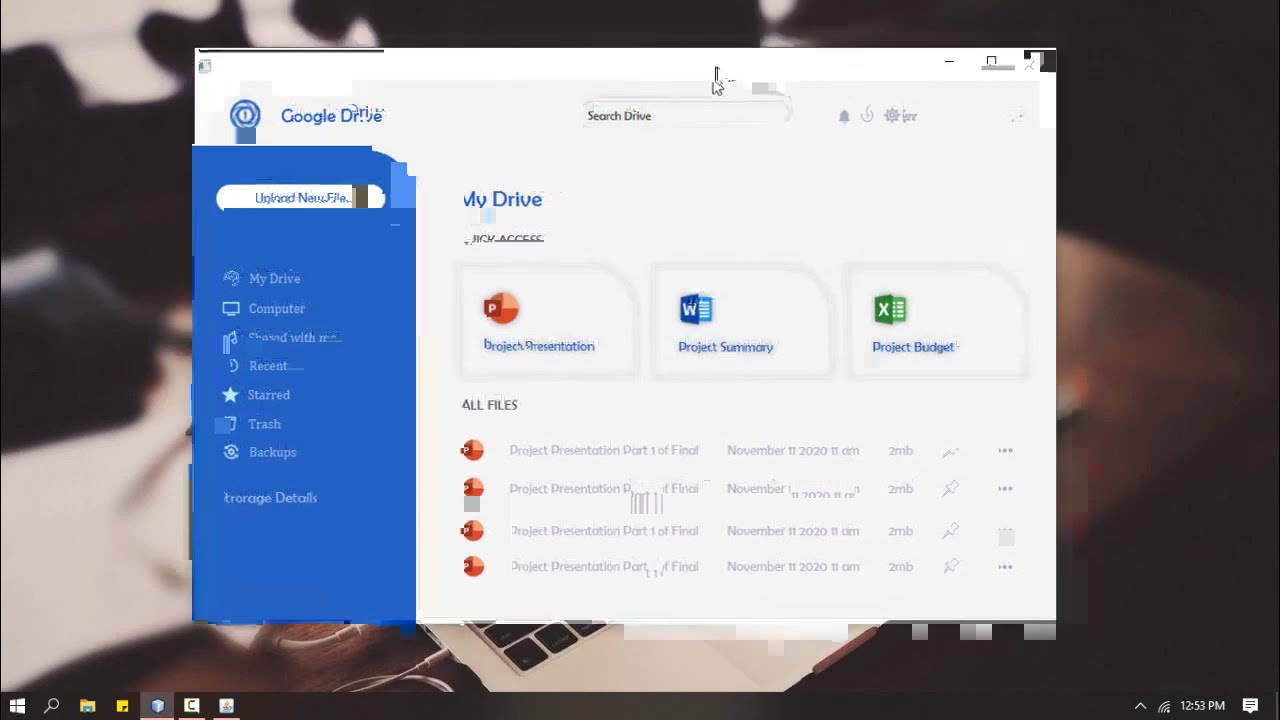Click the ALL FILES section label

pyautogui.click(x=489, y=405)
